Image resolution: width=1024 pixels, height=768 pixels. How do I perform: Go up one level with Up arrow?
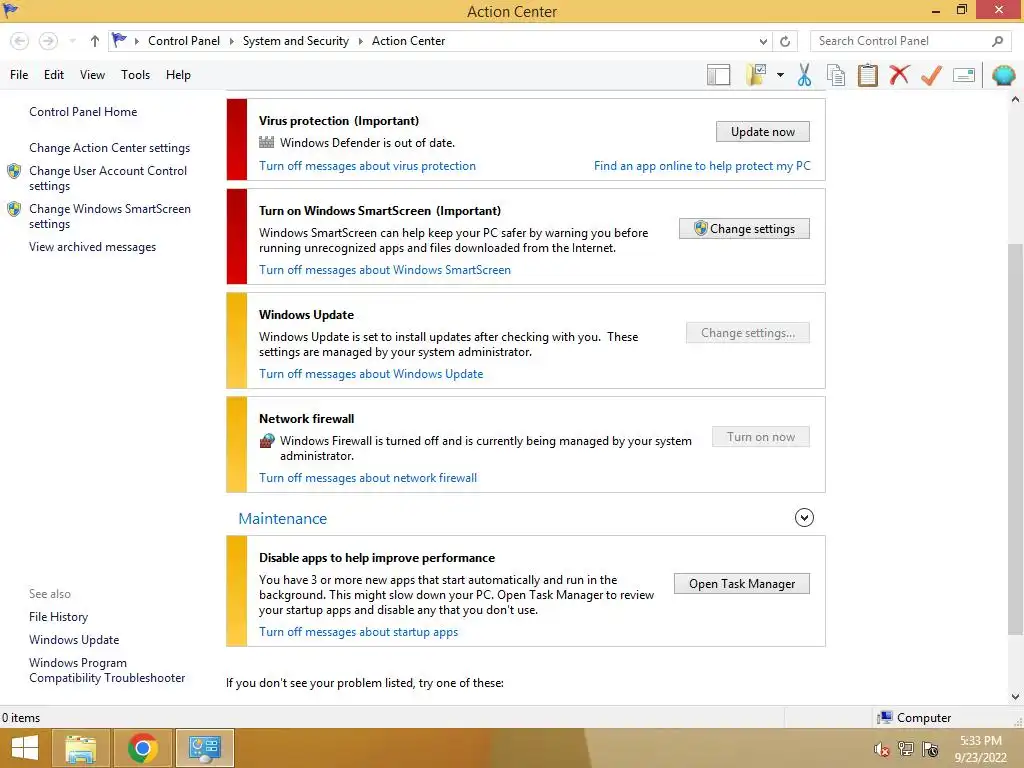pyautogui.click(x=95, y=41)
